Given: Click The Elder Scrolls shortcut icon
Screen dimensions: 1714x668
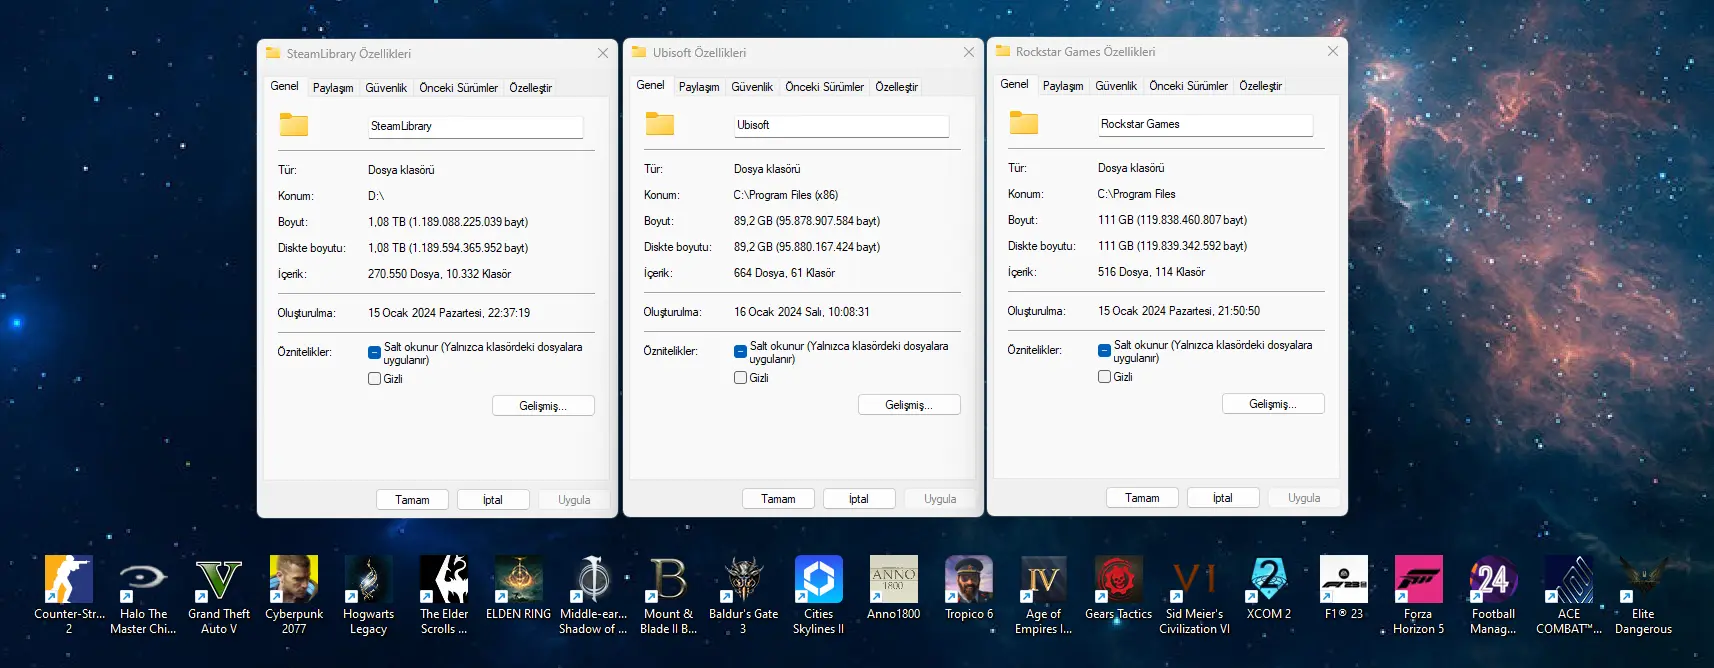Looking at the screenshot, I should coord(444,595).
